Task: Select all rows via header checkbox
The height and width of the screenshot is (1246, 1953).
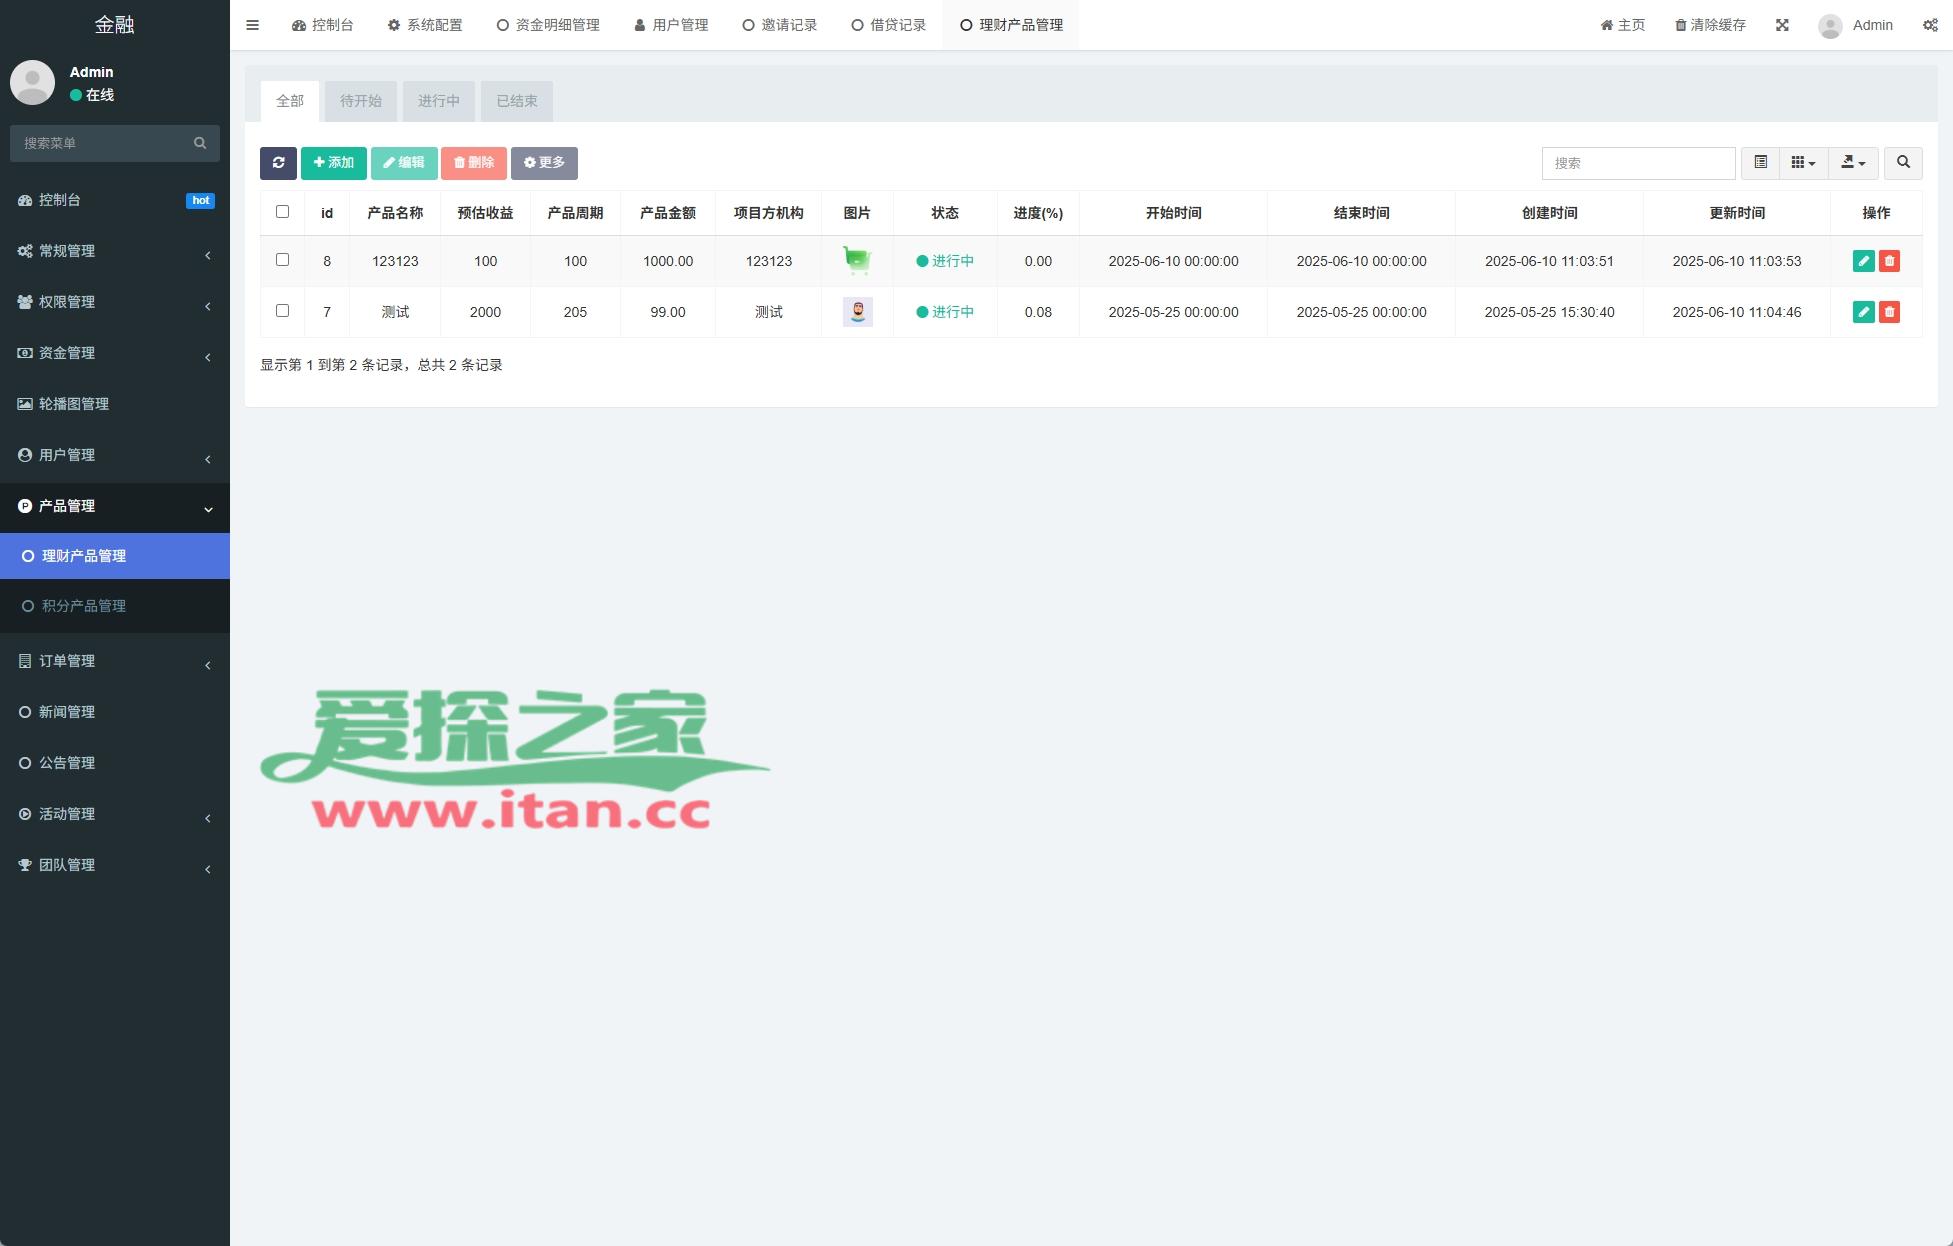Action: click(x=282, y=212)
